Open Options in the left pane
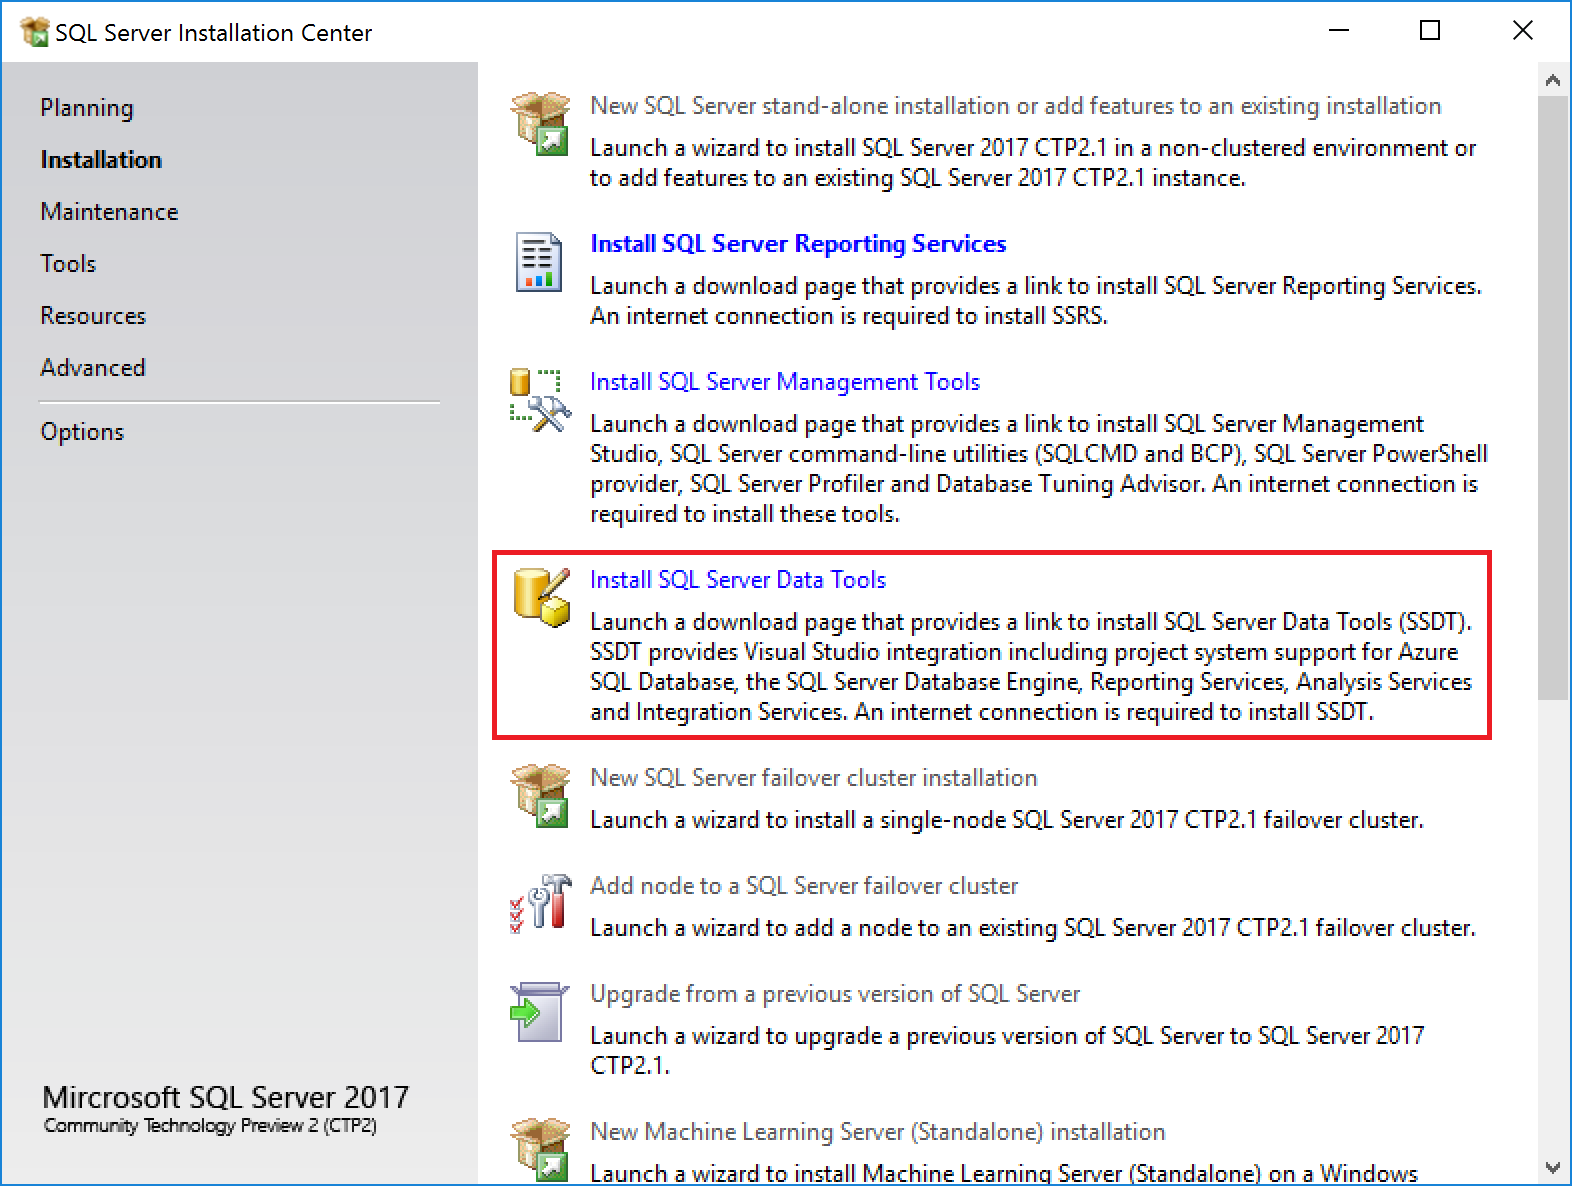 tap(82, 432)
